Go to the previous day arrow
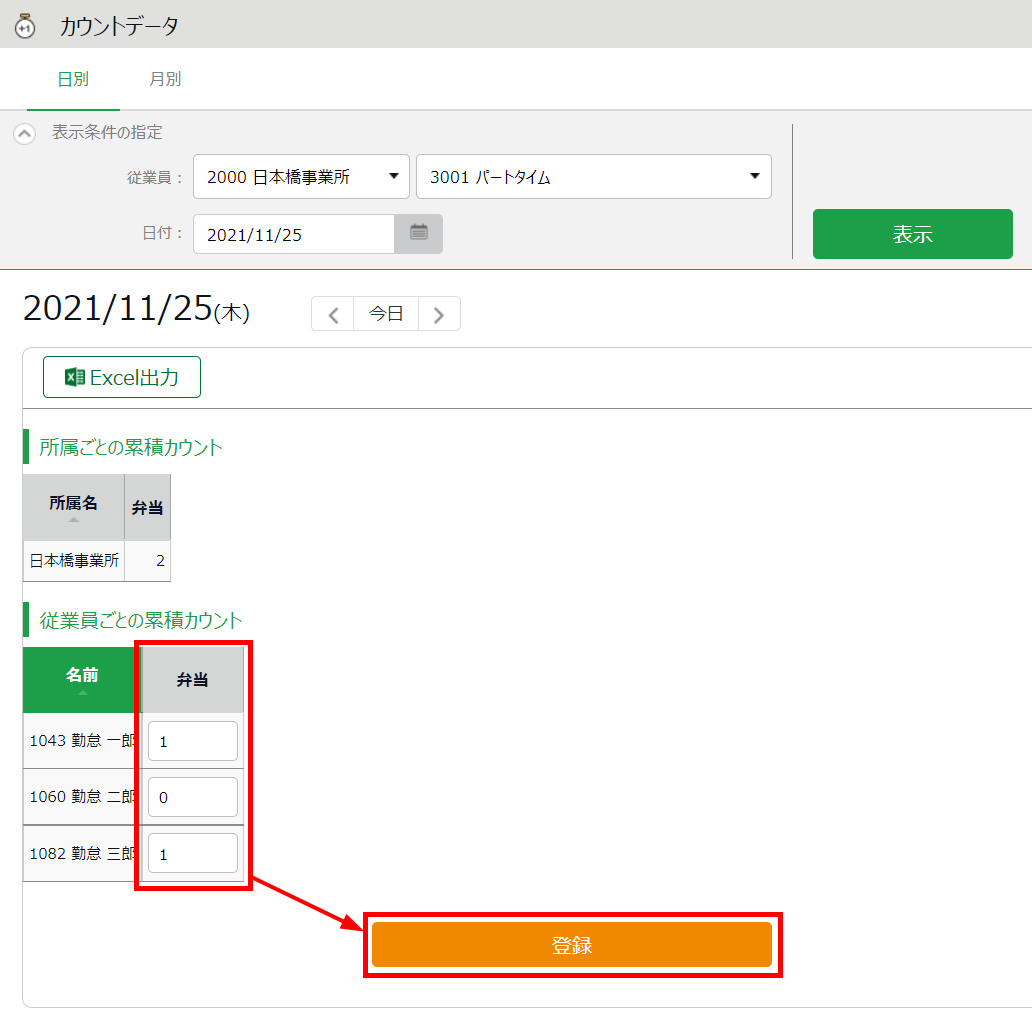Screen dimensions: 1032x1026 333,314
